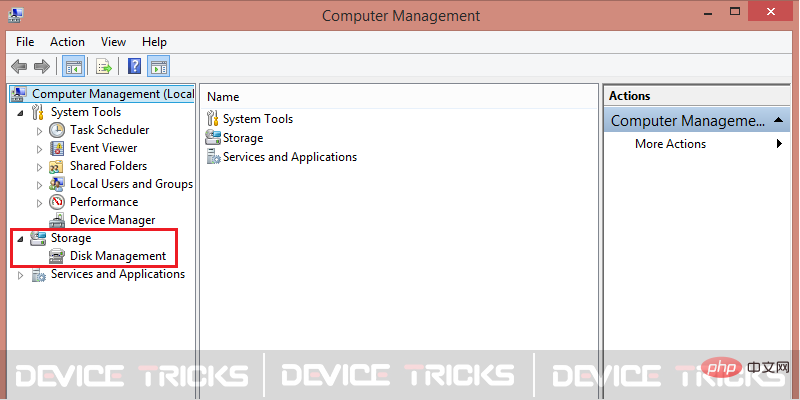
Task: Open Device Manager in the tree
Action: (x=112, y=220)
